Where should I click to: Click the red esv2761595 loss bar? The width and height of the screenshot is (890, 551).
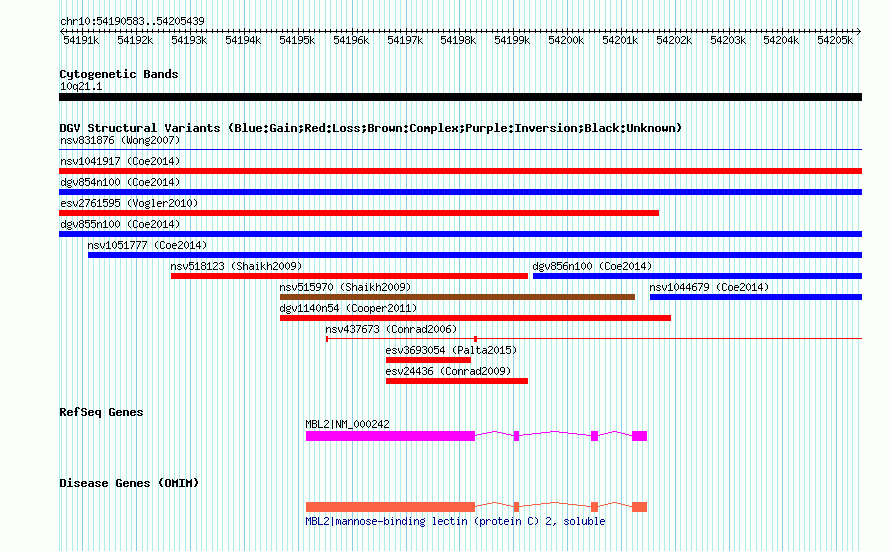pos(359,213)
